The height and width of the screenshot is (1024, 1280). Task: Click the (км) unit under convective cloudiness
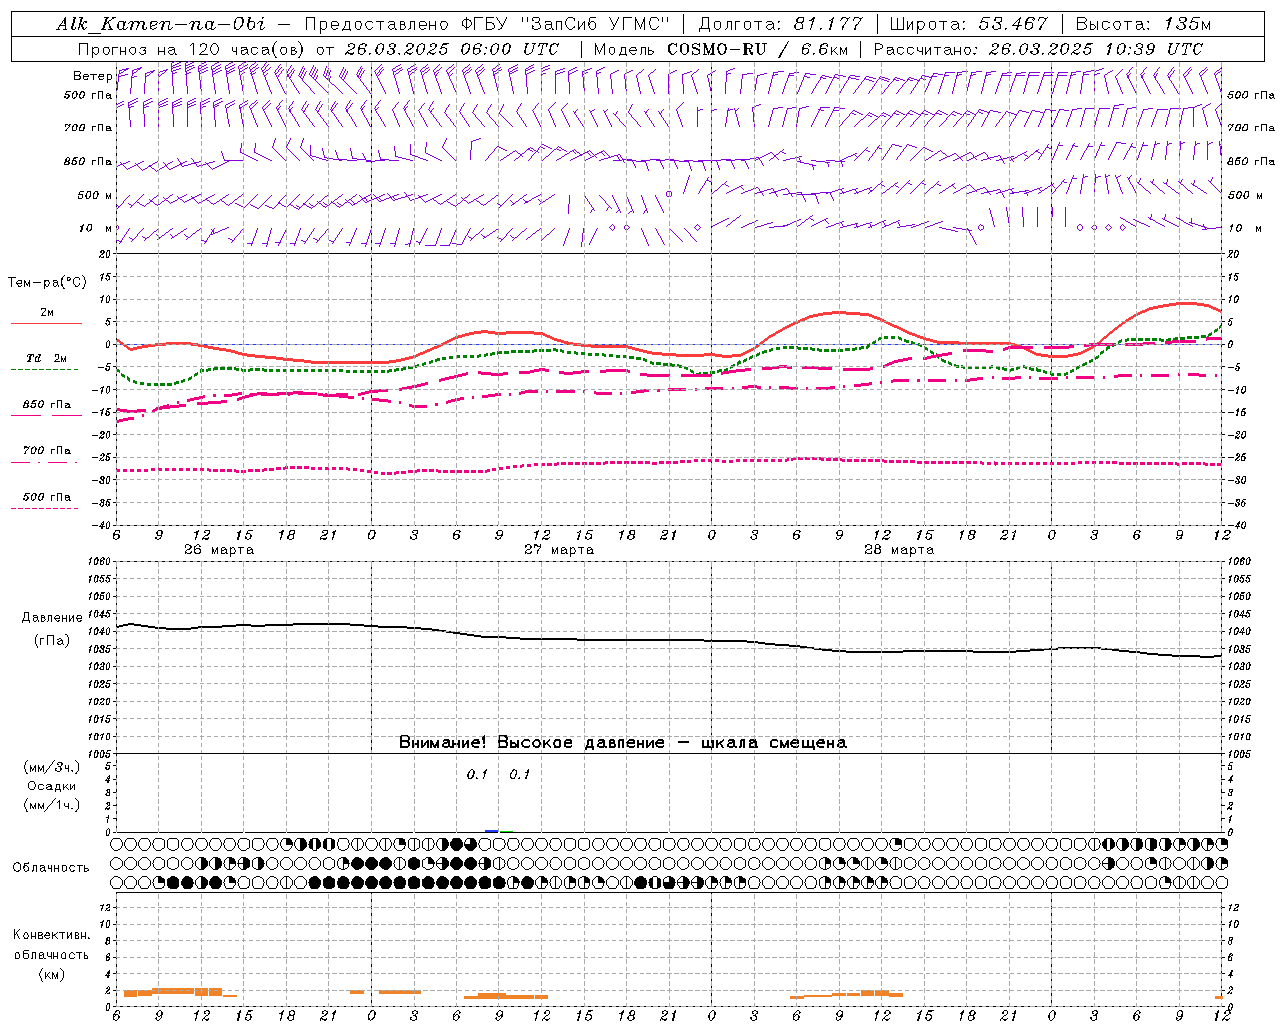[x=51, y=974]
